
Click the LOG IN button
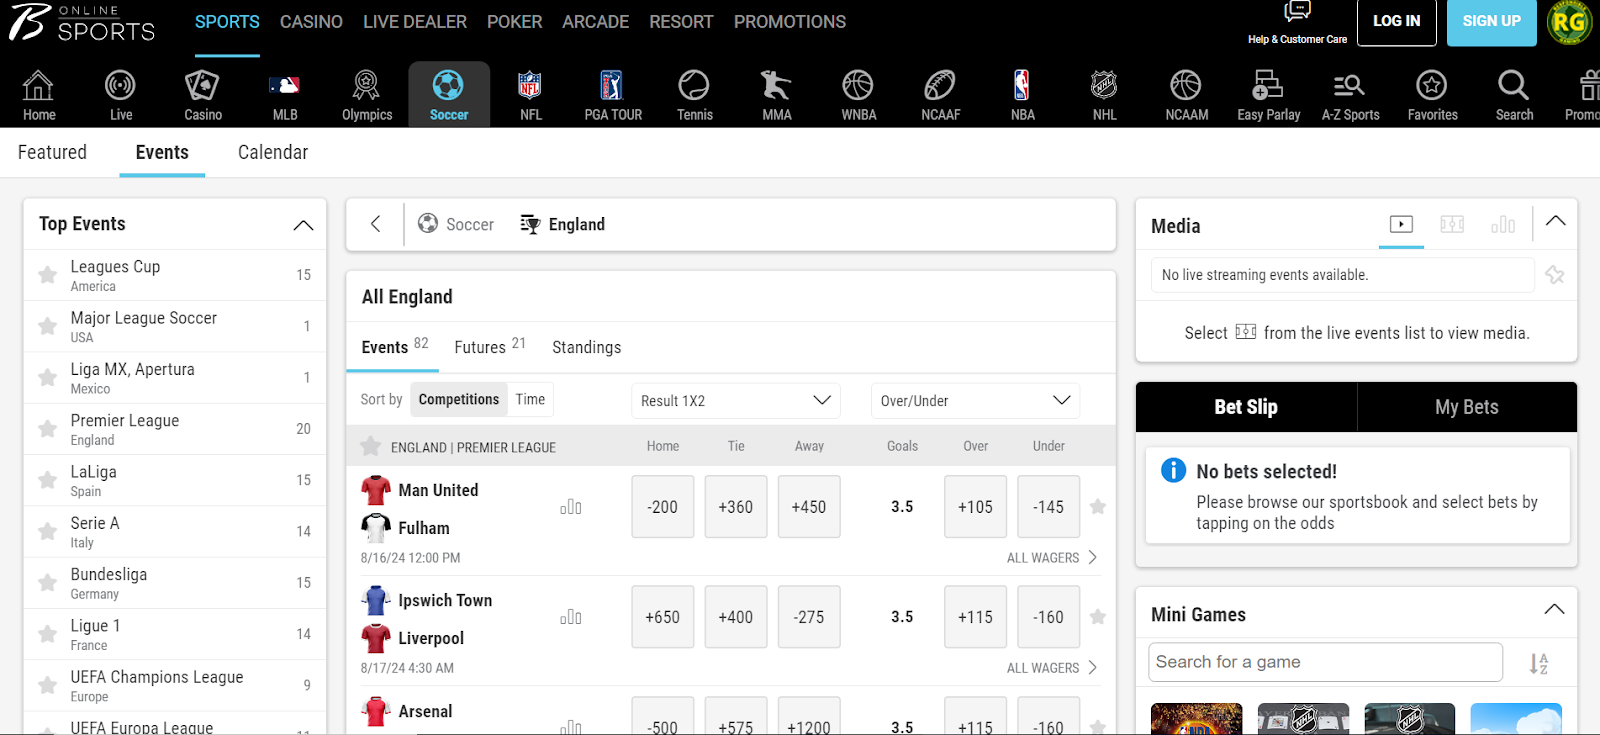(1396, 22)
